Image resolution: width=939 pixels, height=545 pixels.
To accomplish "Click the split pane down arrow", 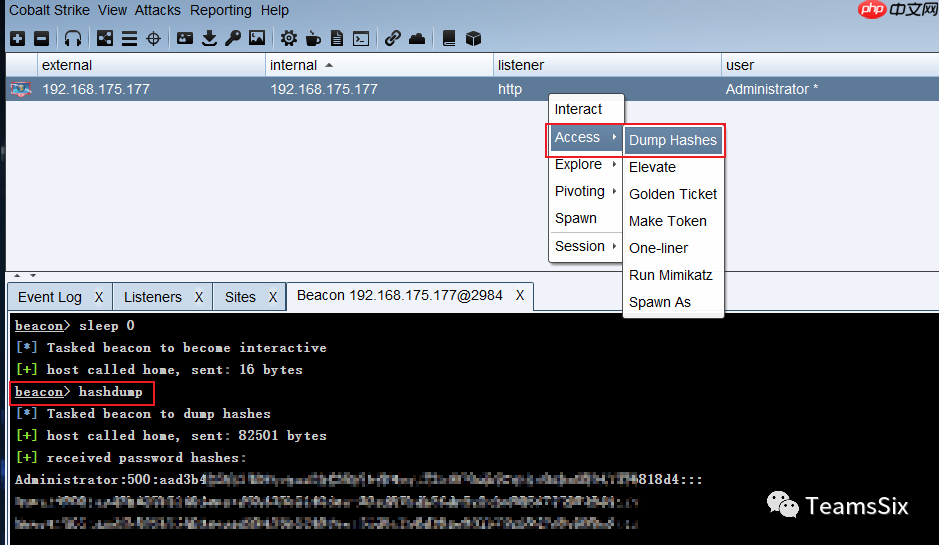I will [33, 275].
